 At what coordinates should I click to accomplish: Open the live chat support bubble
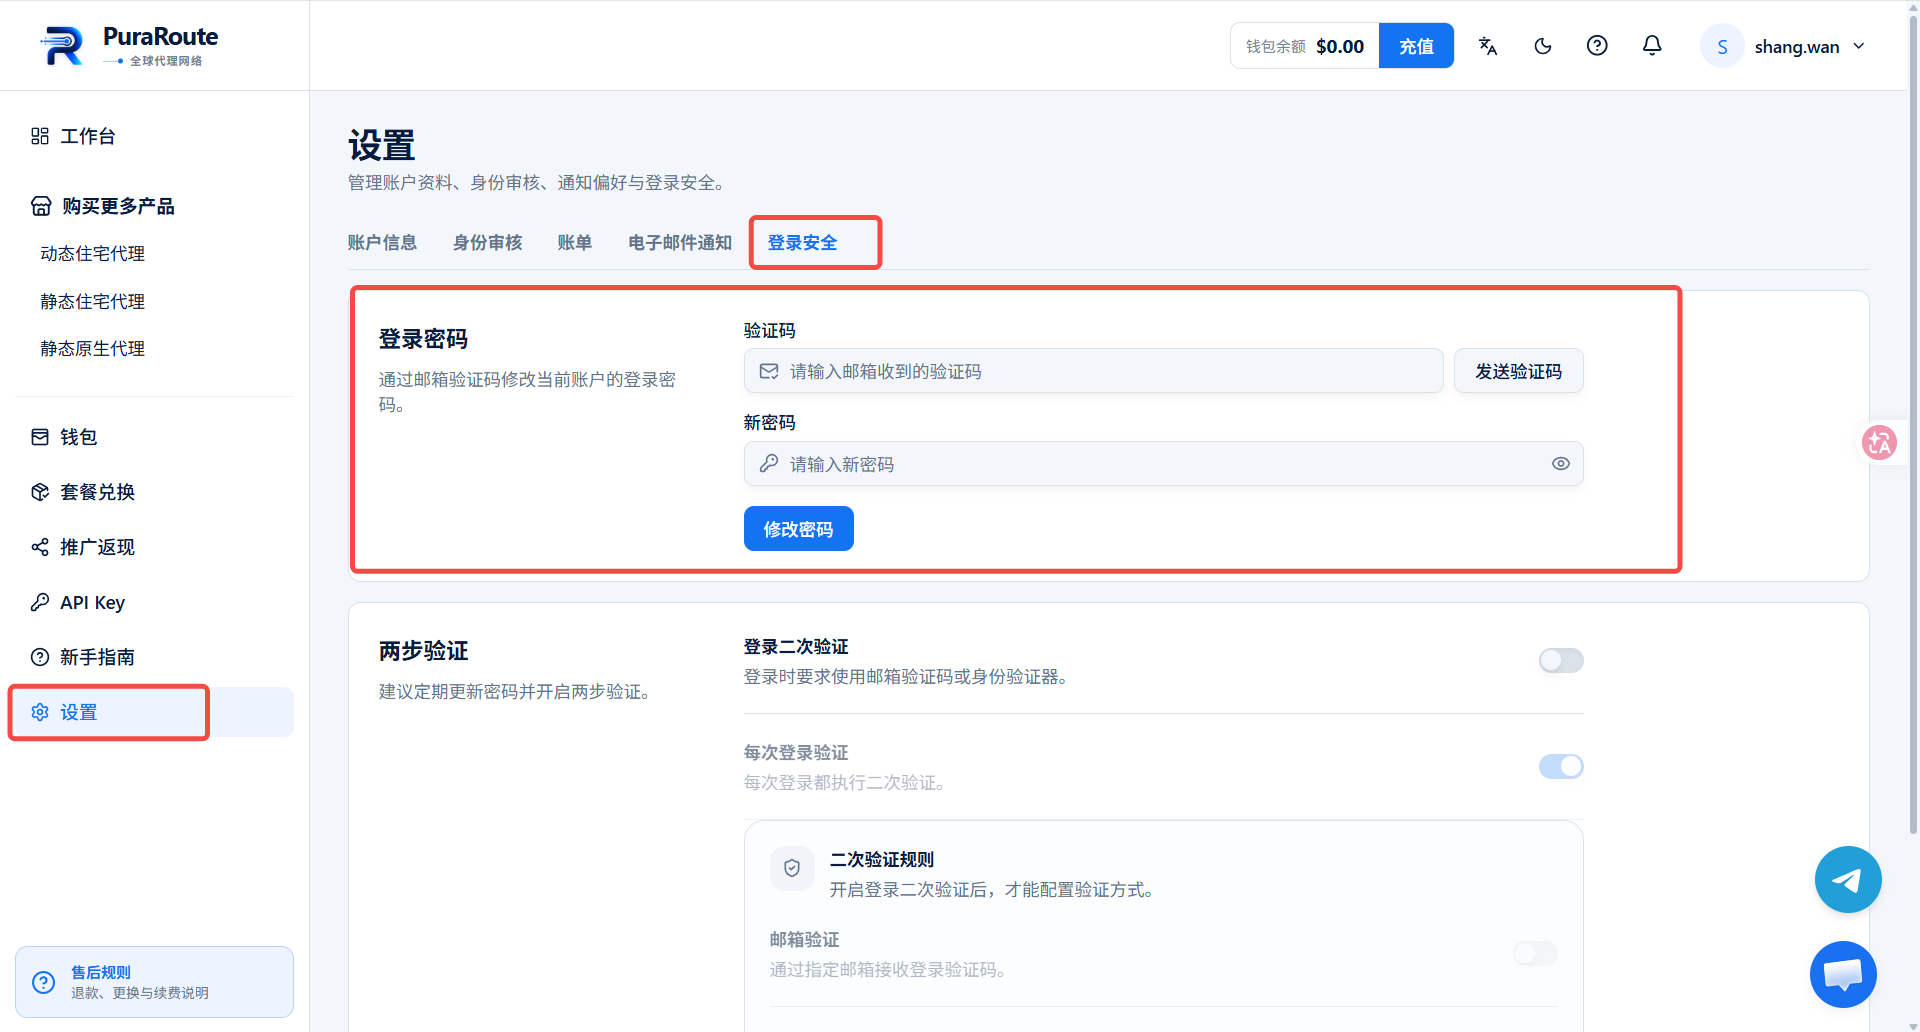[x=1843, y=974]
